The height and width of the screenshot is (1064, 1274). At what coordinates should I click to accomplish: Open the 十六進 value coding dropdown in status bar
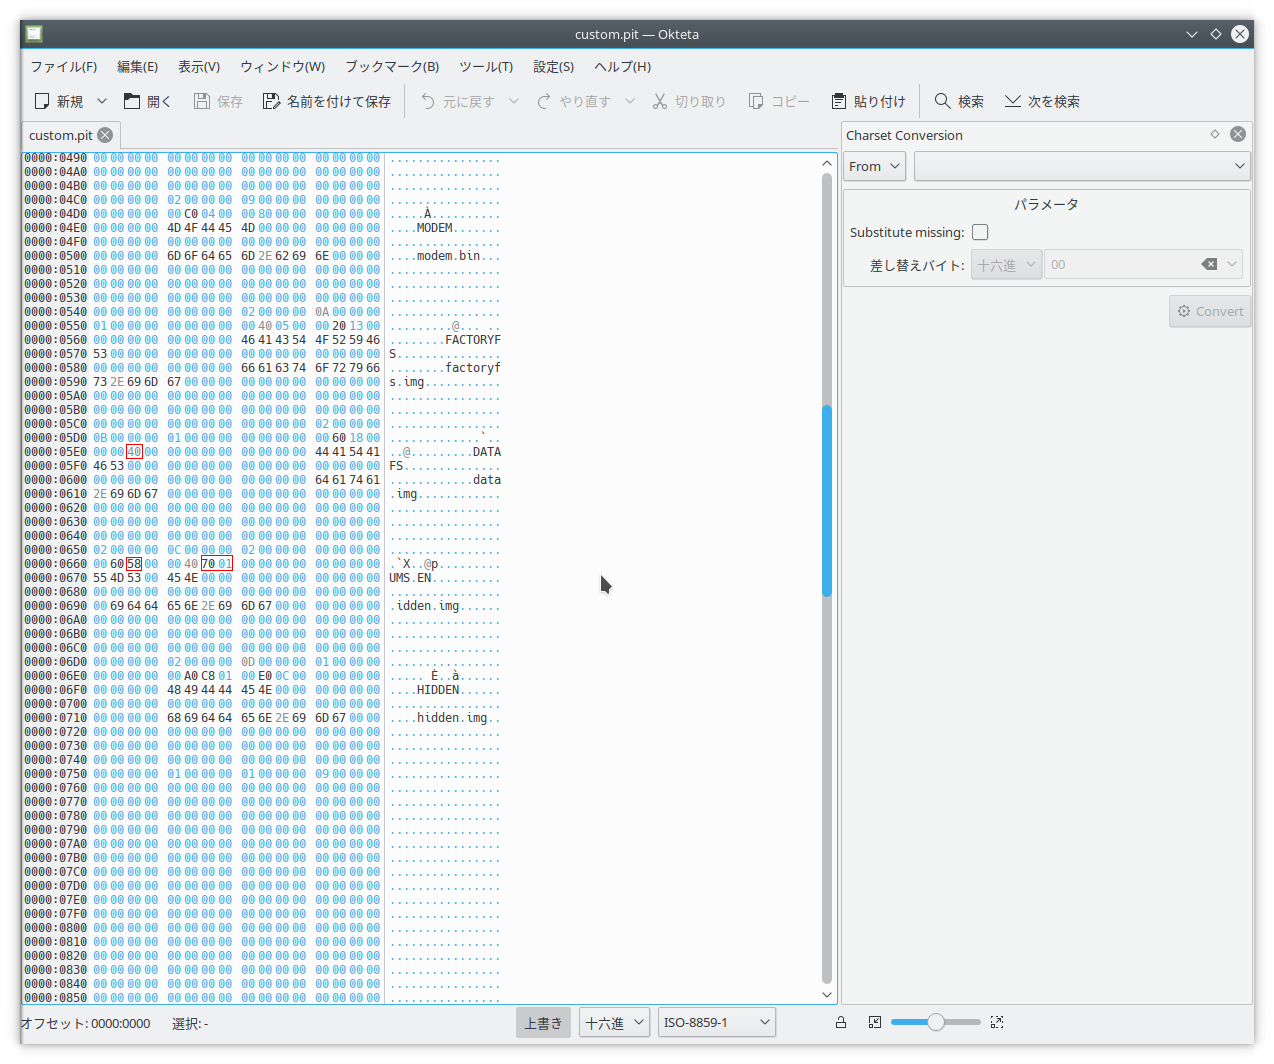[x=614, y=1023]
